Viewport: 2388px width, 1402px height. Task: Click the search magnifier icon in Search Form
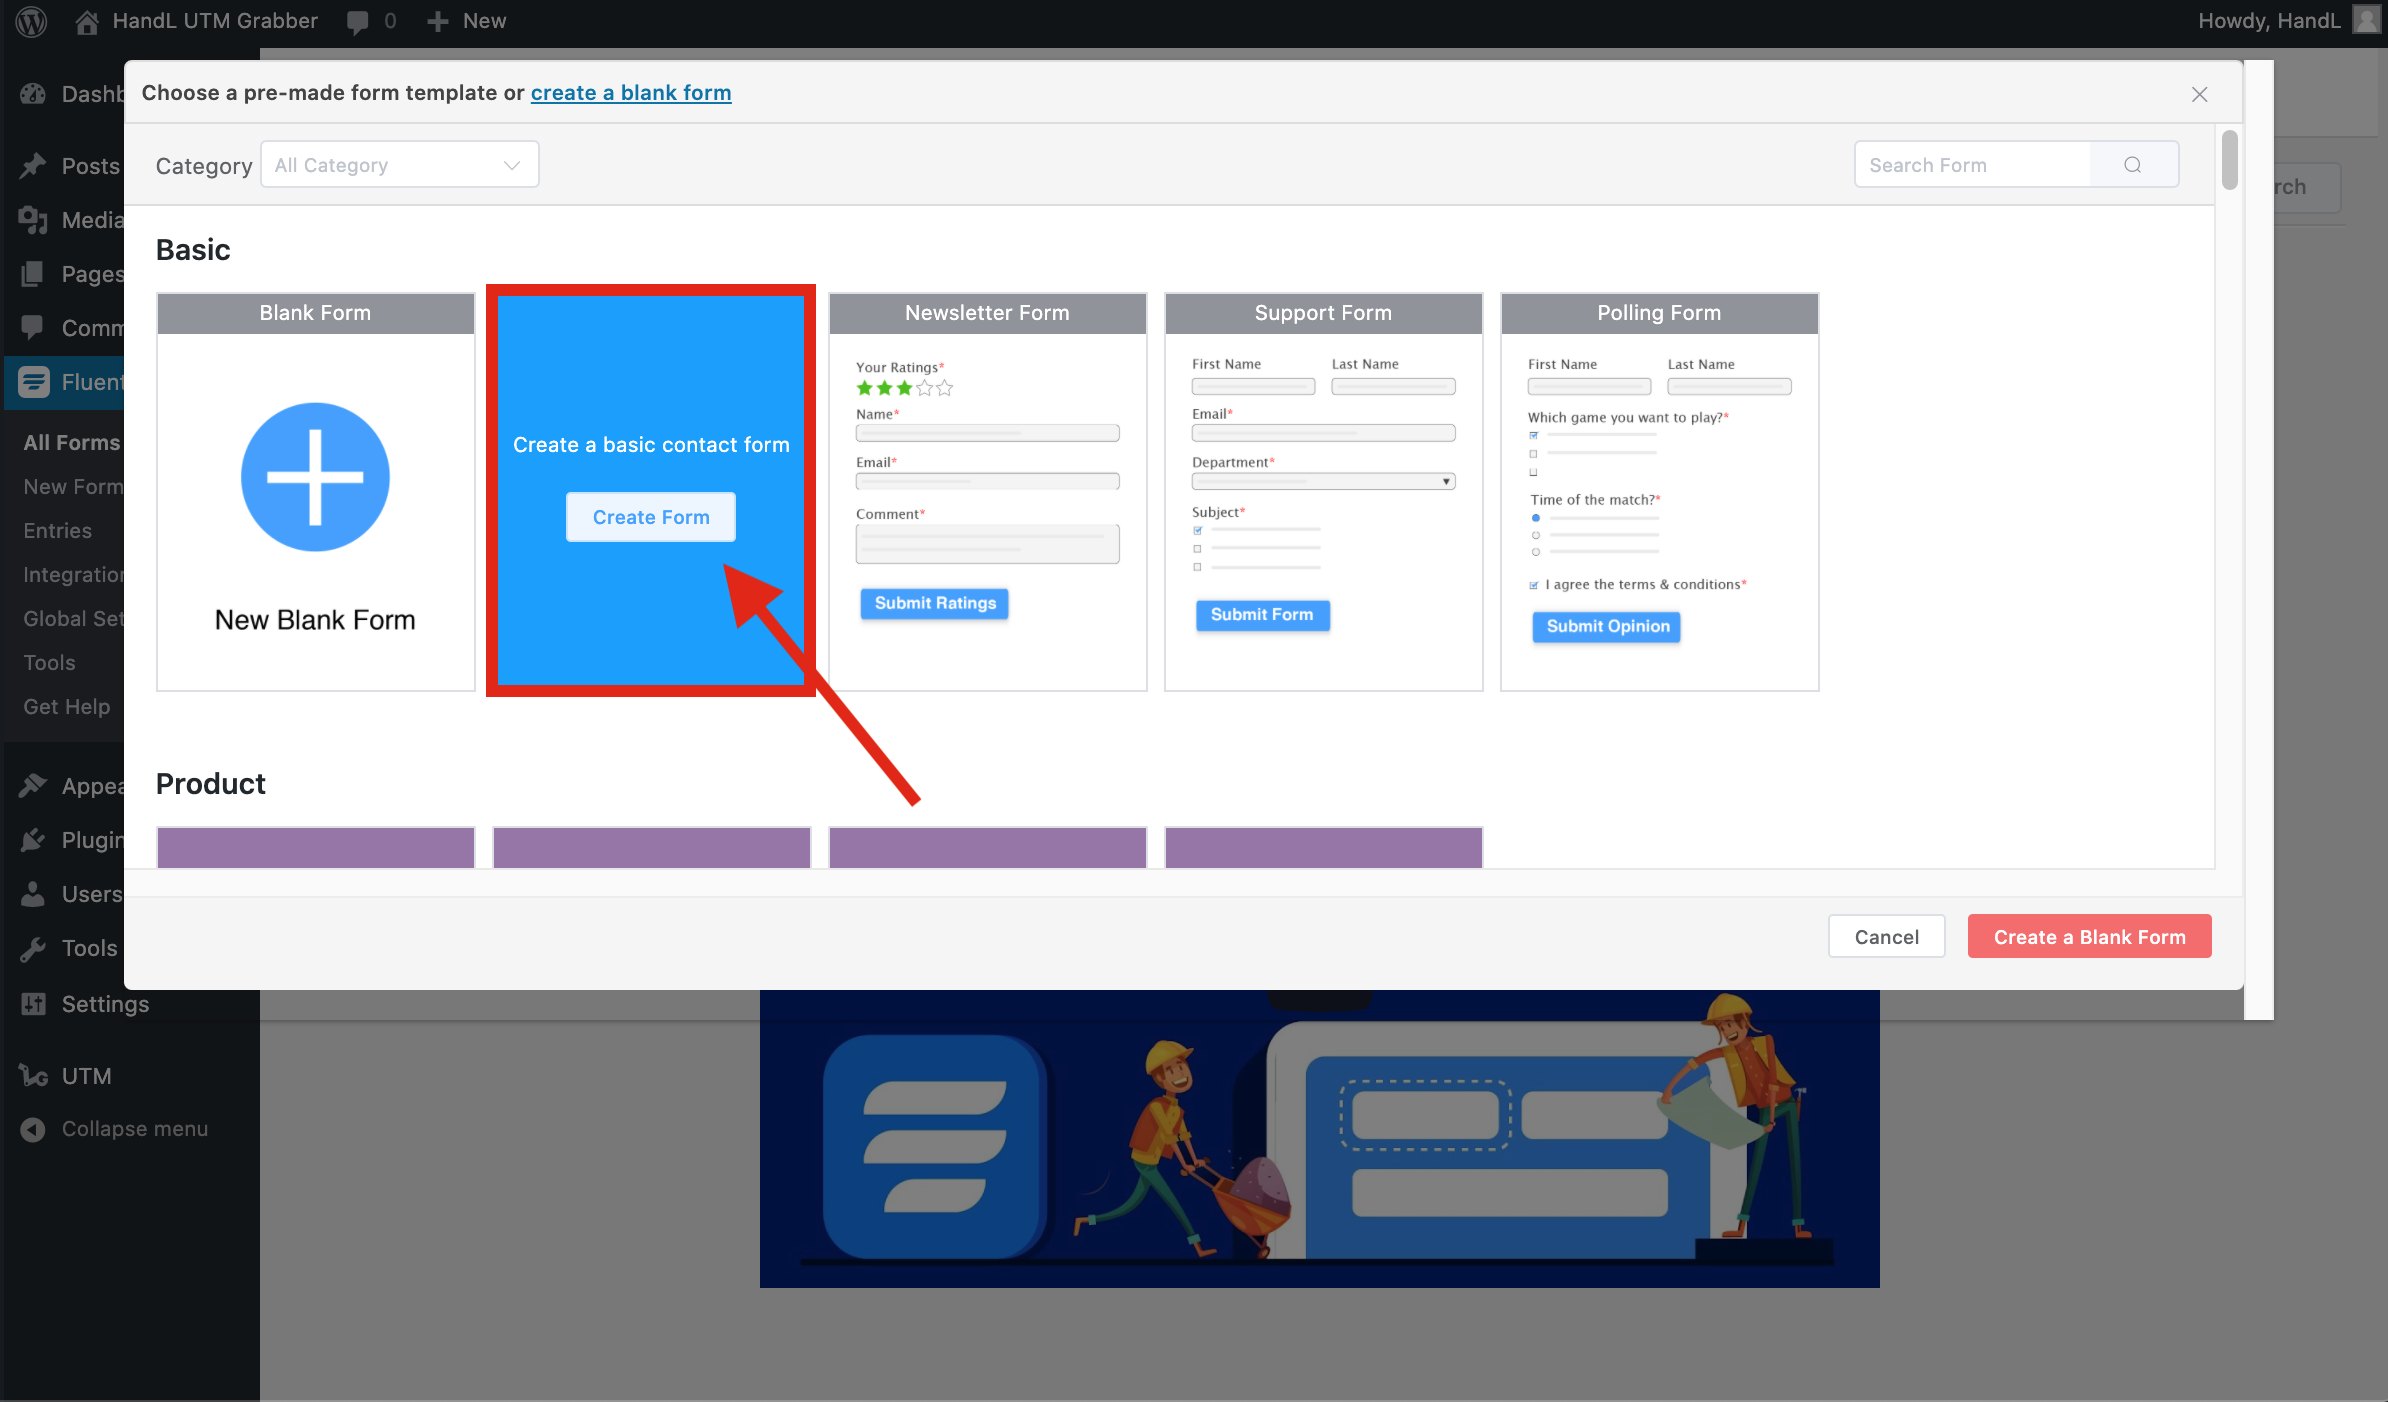coord(2132,165)
